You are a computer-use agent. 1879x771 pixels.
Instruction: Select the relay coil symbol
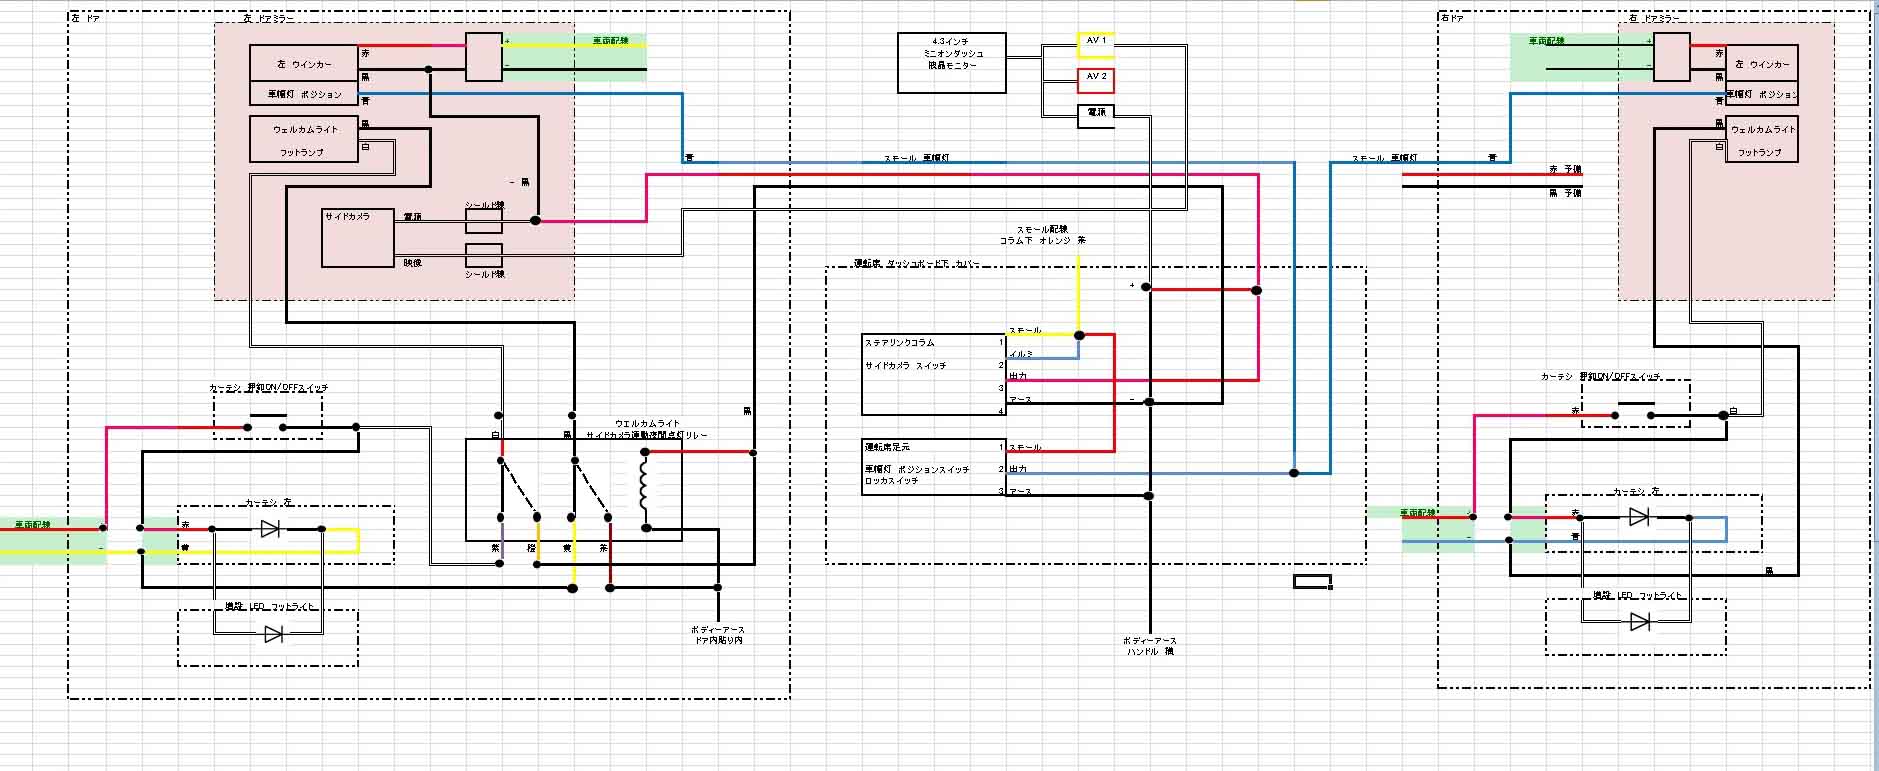coord(645,489)
